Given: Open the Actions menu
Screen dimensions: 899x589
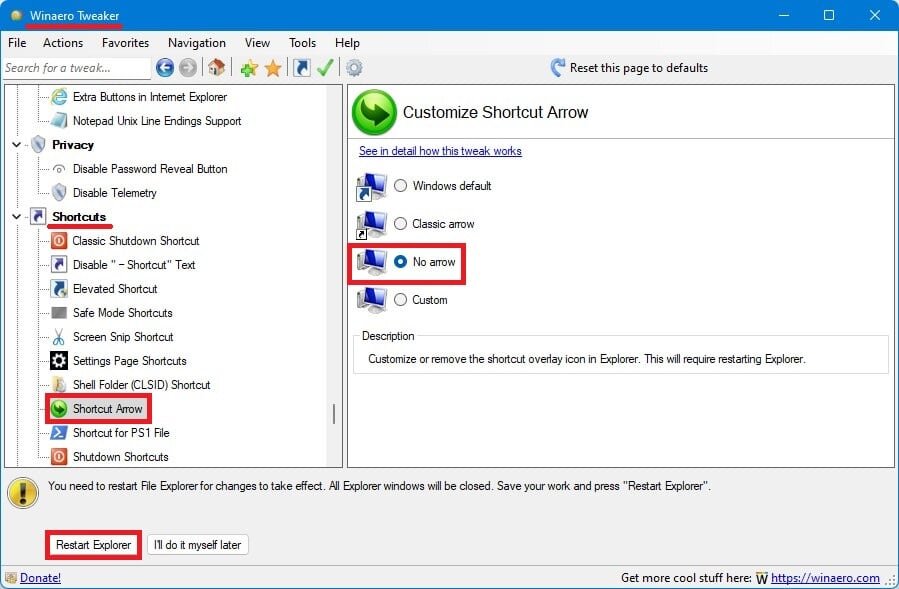Looking at the screenshot, I should (63, 43).
